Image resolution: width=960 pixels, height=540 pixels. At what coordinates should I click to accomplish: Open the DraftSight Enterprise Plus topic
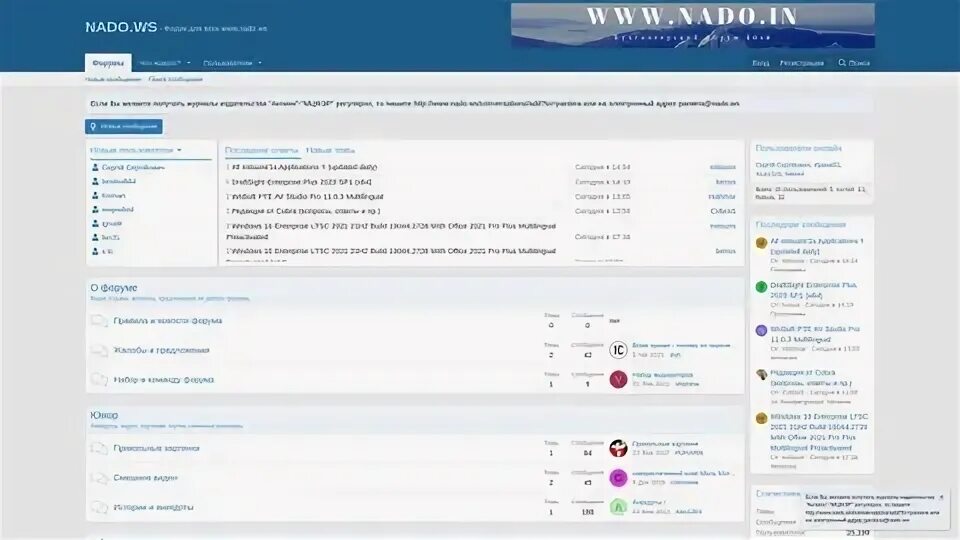click(301, 182)
